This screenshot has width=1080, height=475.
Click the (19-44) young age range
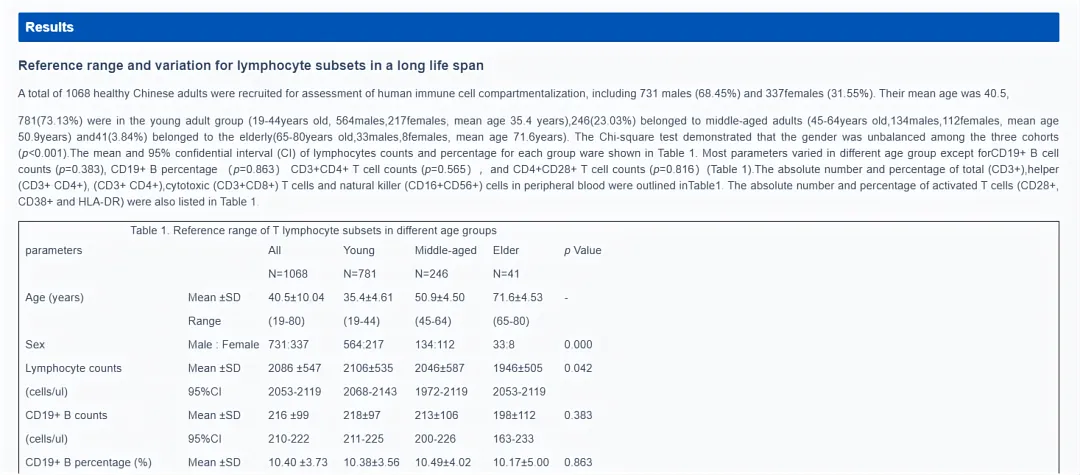[x=361, y=321]
